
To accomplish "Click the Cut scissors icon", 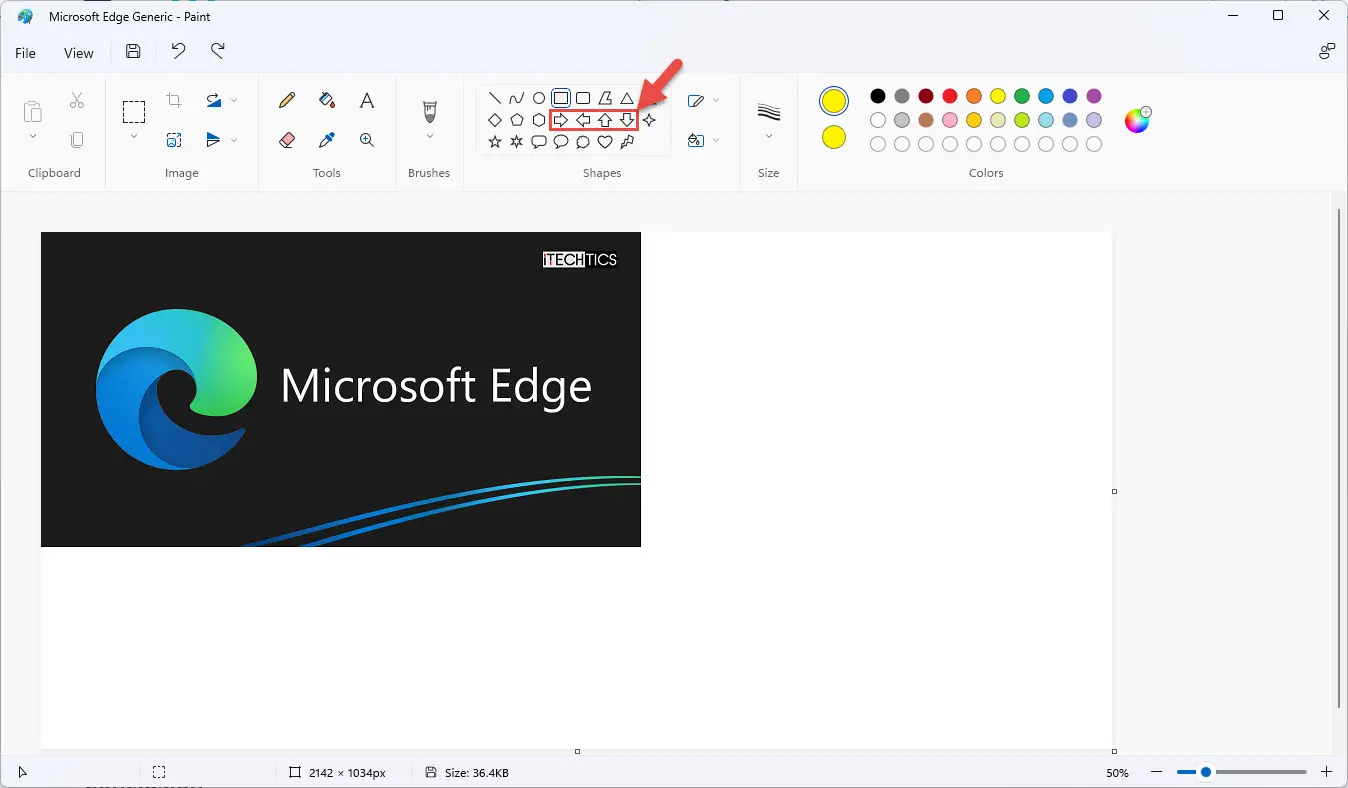I will pyautogui.click(x=77, y=100).
